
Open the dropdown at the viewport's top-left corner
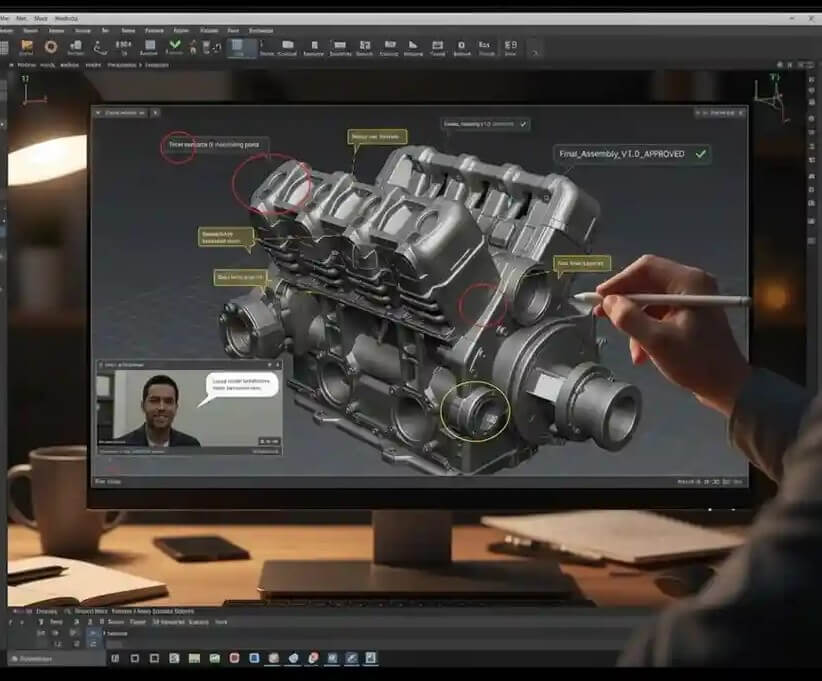(122, 113)
